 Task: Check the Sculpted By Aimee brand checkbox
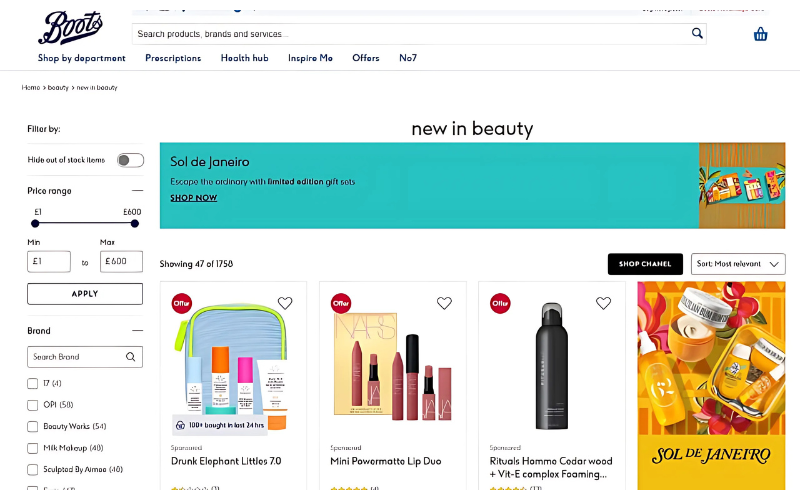point(33,469)
